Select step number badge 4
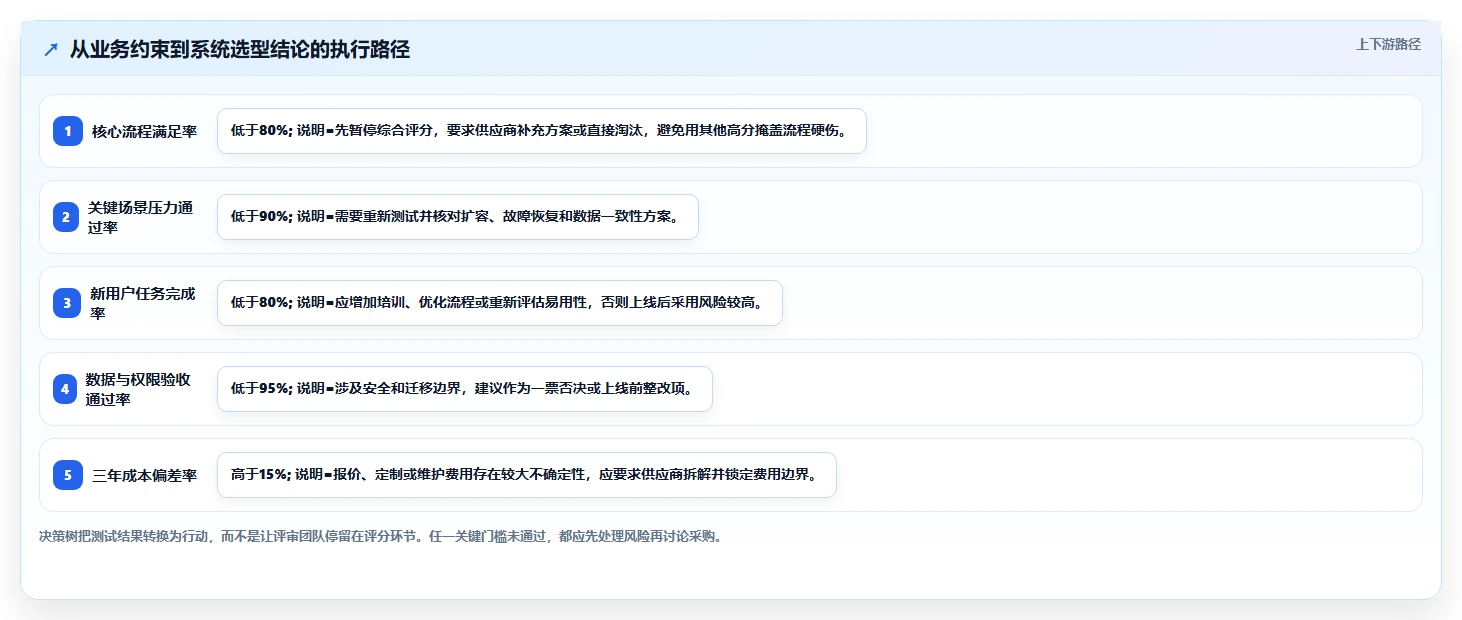This screenshot has height=620, width=1462. (65, 389)
